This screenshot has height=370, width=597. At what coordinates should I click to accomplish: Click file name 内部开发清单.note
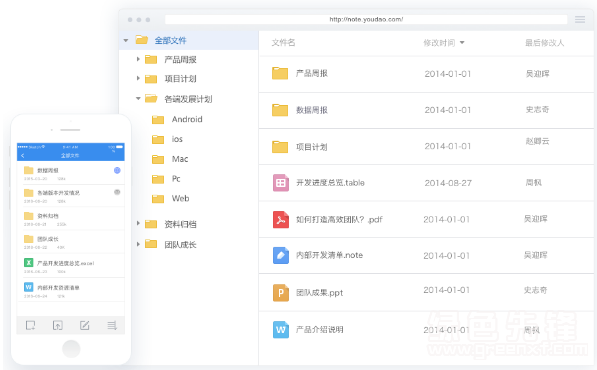329,255
